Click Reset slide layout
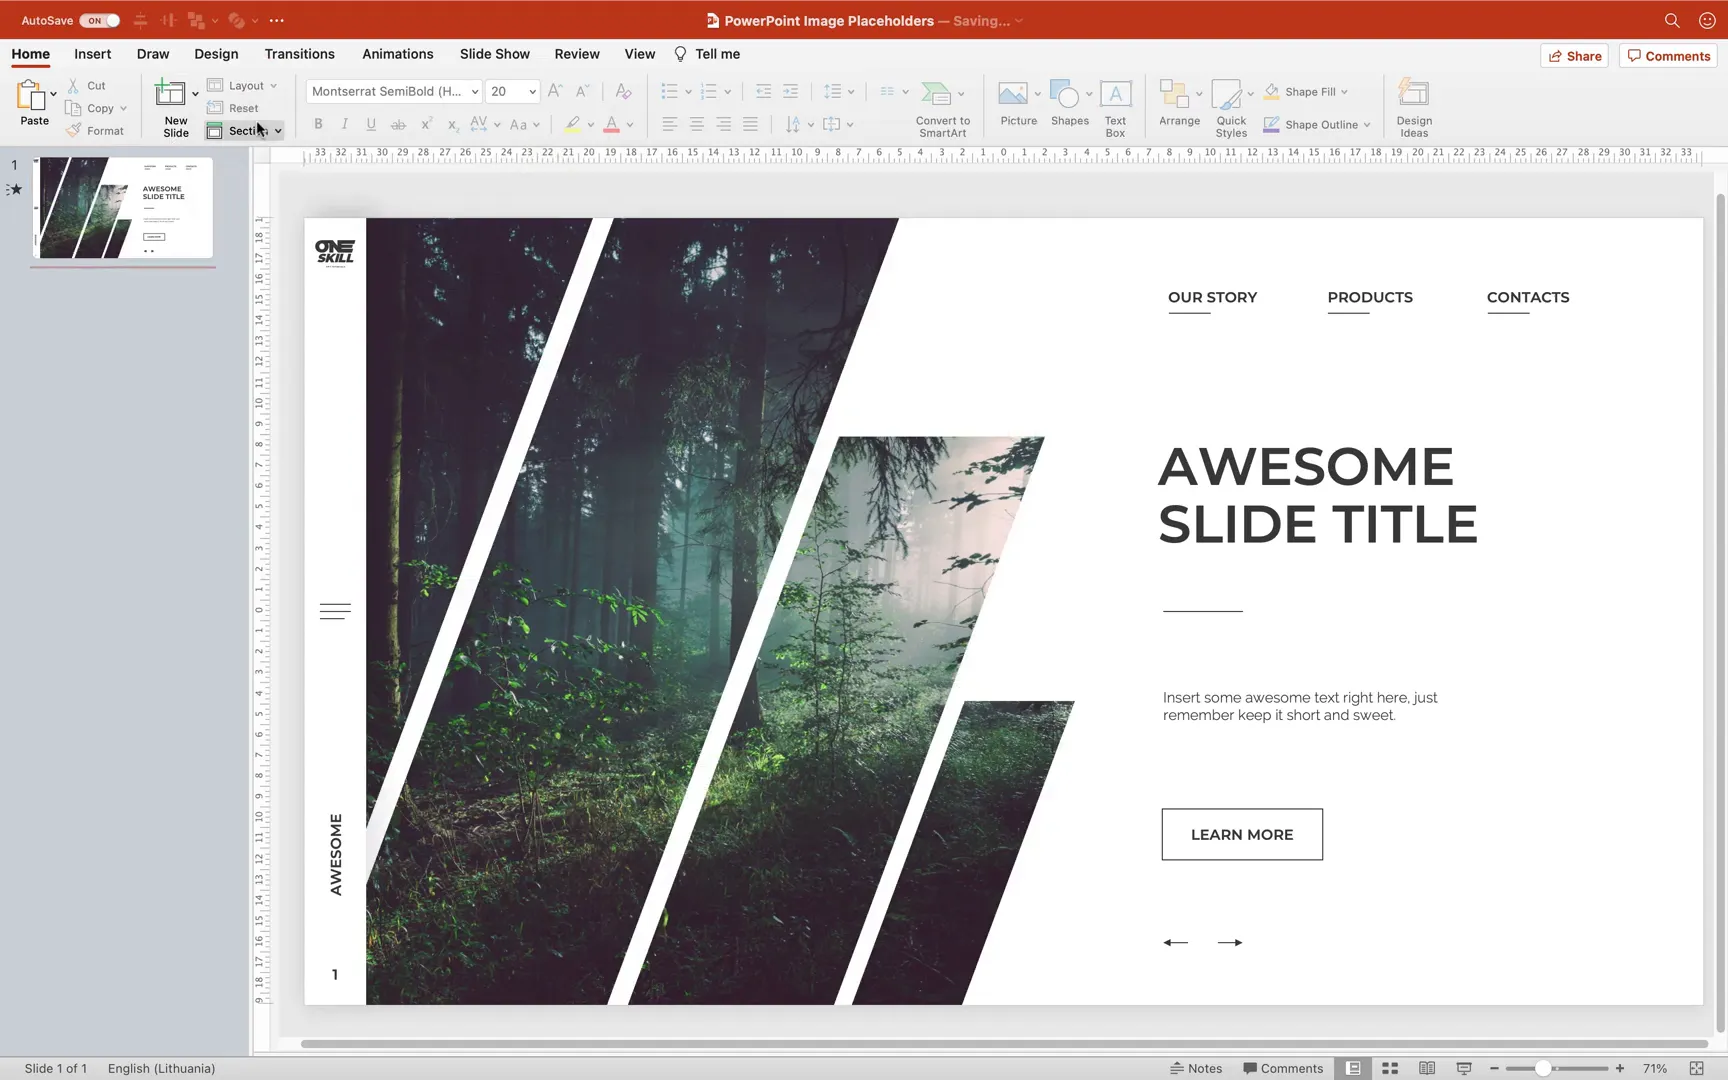Screen dimensions: 1728x1080 (x=233, y=108)
